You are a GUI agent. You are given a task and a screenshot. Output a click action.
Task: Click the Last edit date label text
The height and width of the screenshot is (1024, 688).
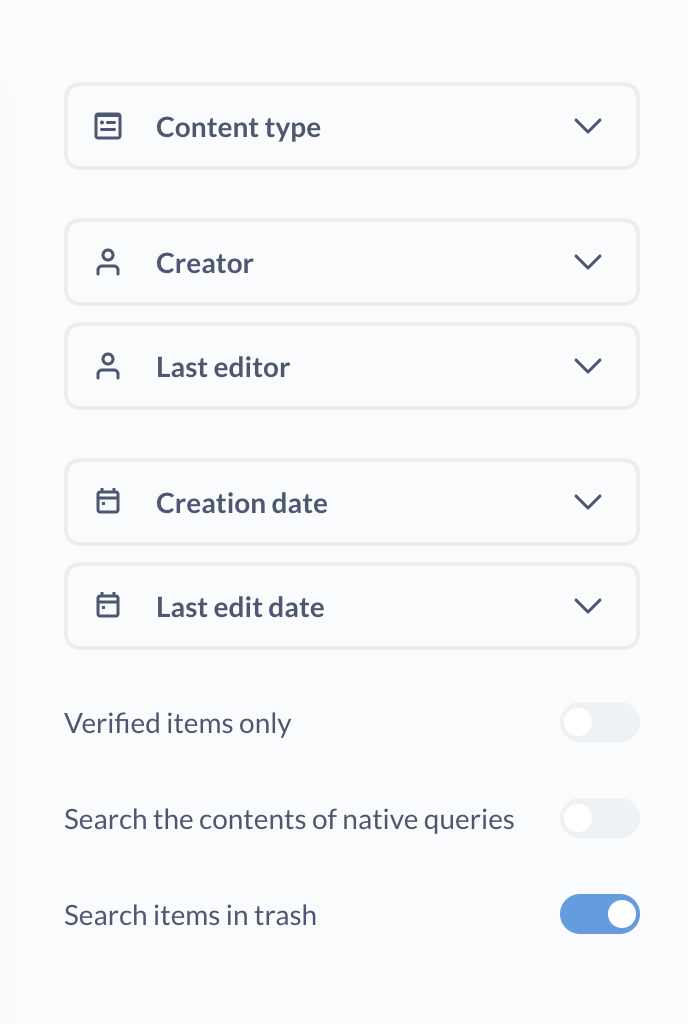pos(240,607)
